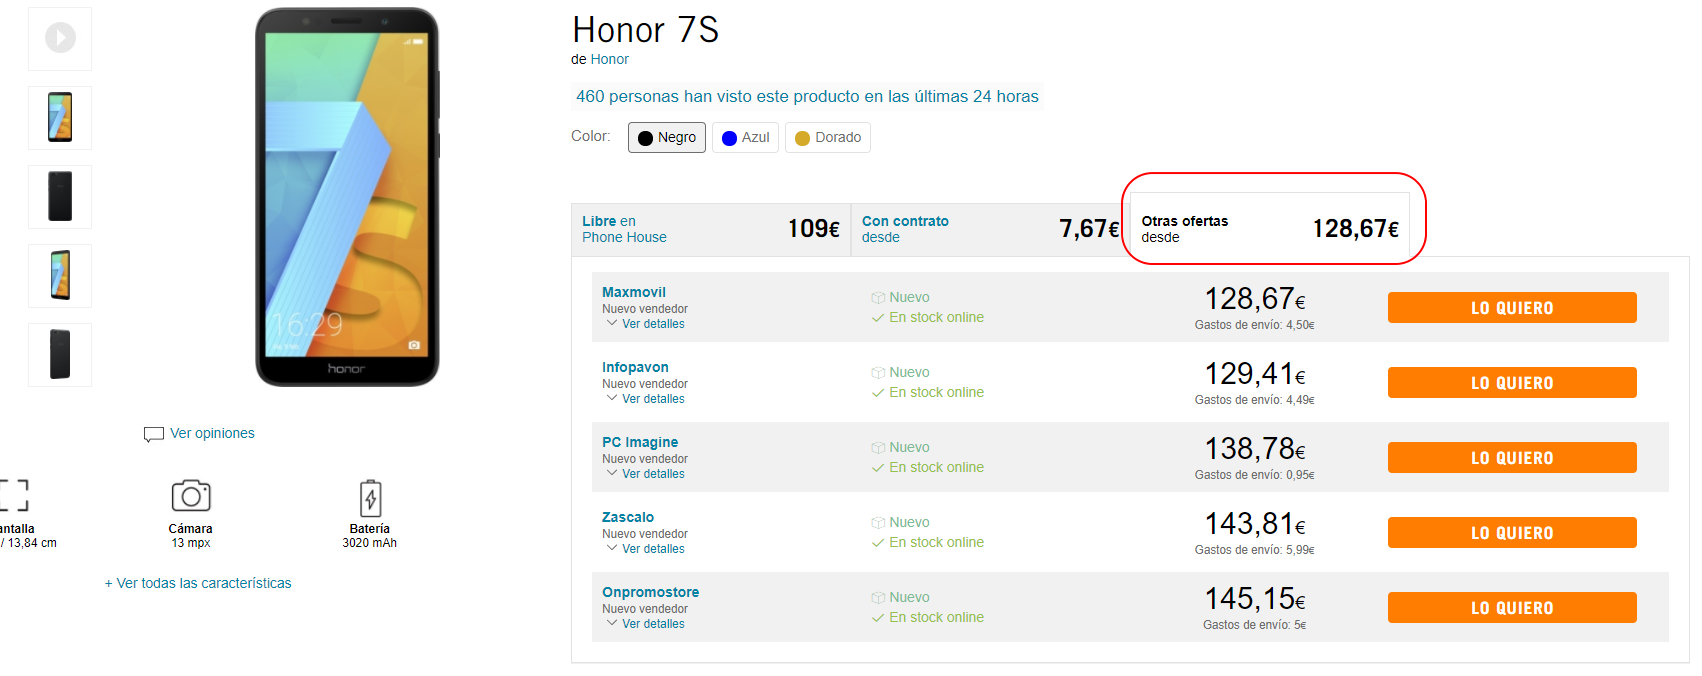Click 'Gastos de envío: 0,95€' text
Viewport: 1702px width, 676px height.
coord(1254,475)
